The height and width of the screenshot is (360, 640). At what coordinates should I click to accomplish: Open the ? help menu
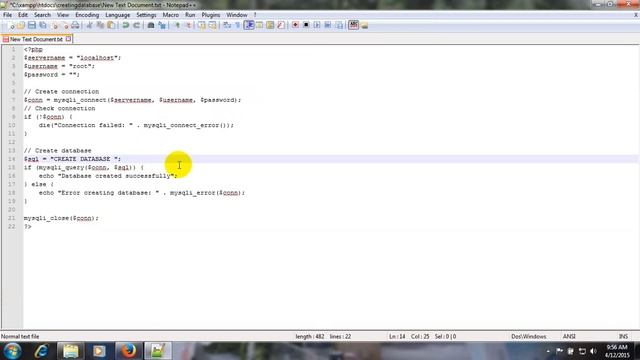click(x=255, y=15)
